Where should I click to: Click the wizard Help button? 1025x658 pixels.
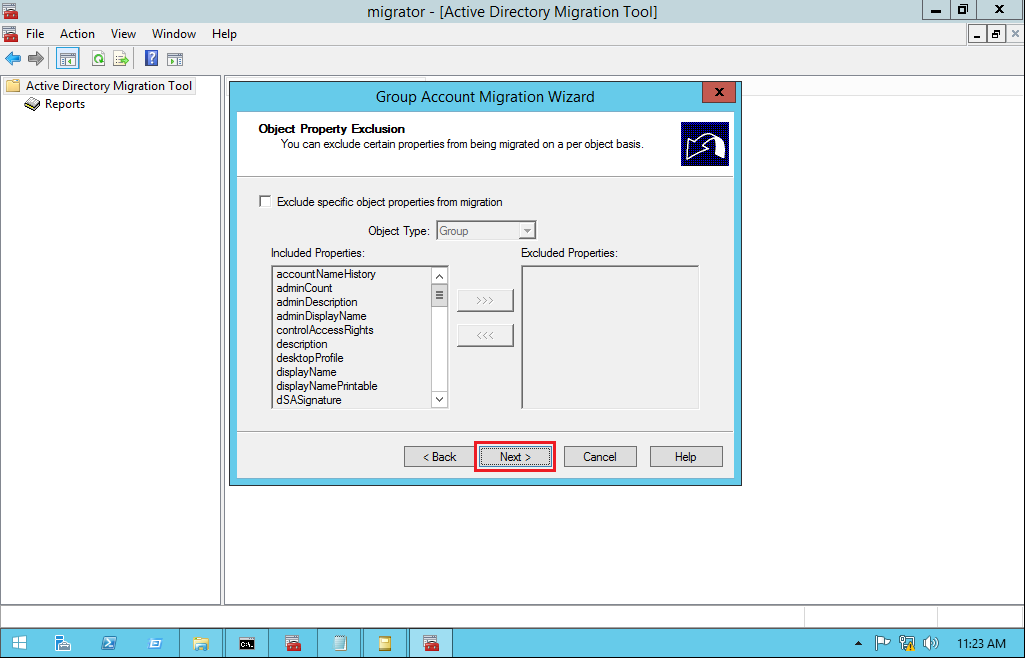[x=686, y=457]
